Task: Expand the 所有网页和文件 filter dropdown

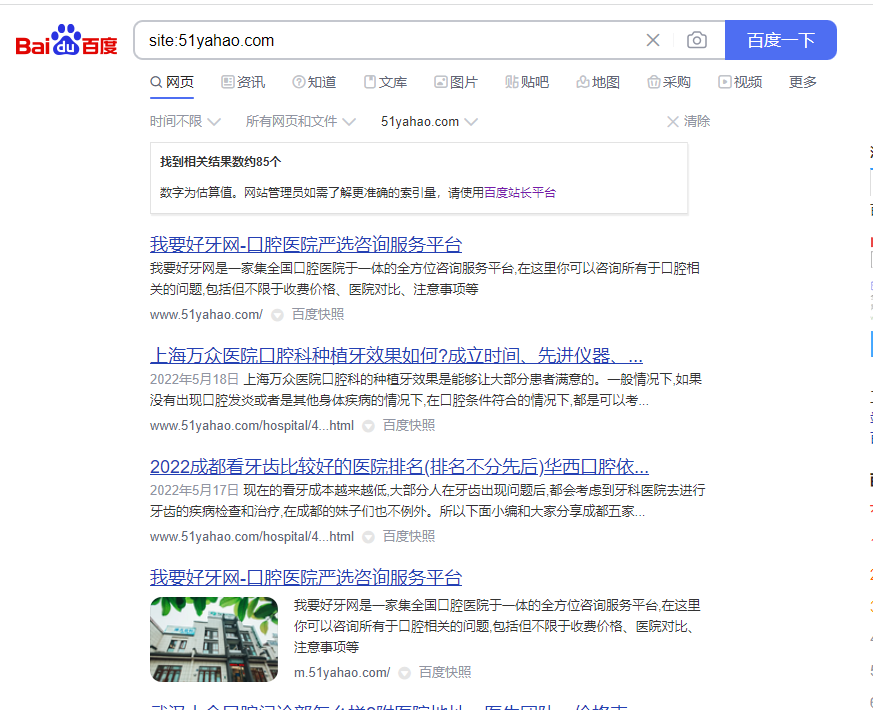Action: (x=300, y=121)
